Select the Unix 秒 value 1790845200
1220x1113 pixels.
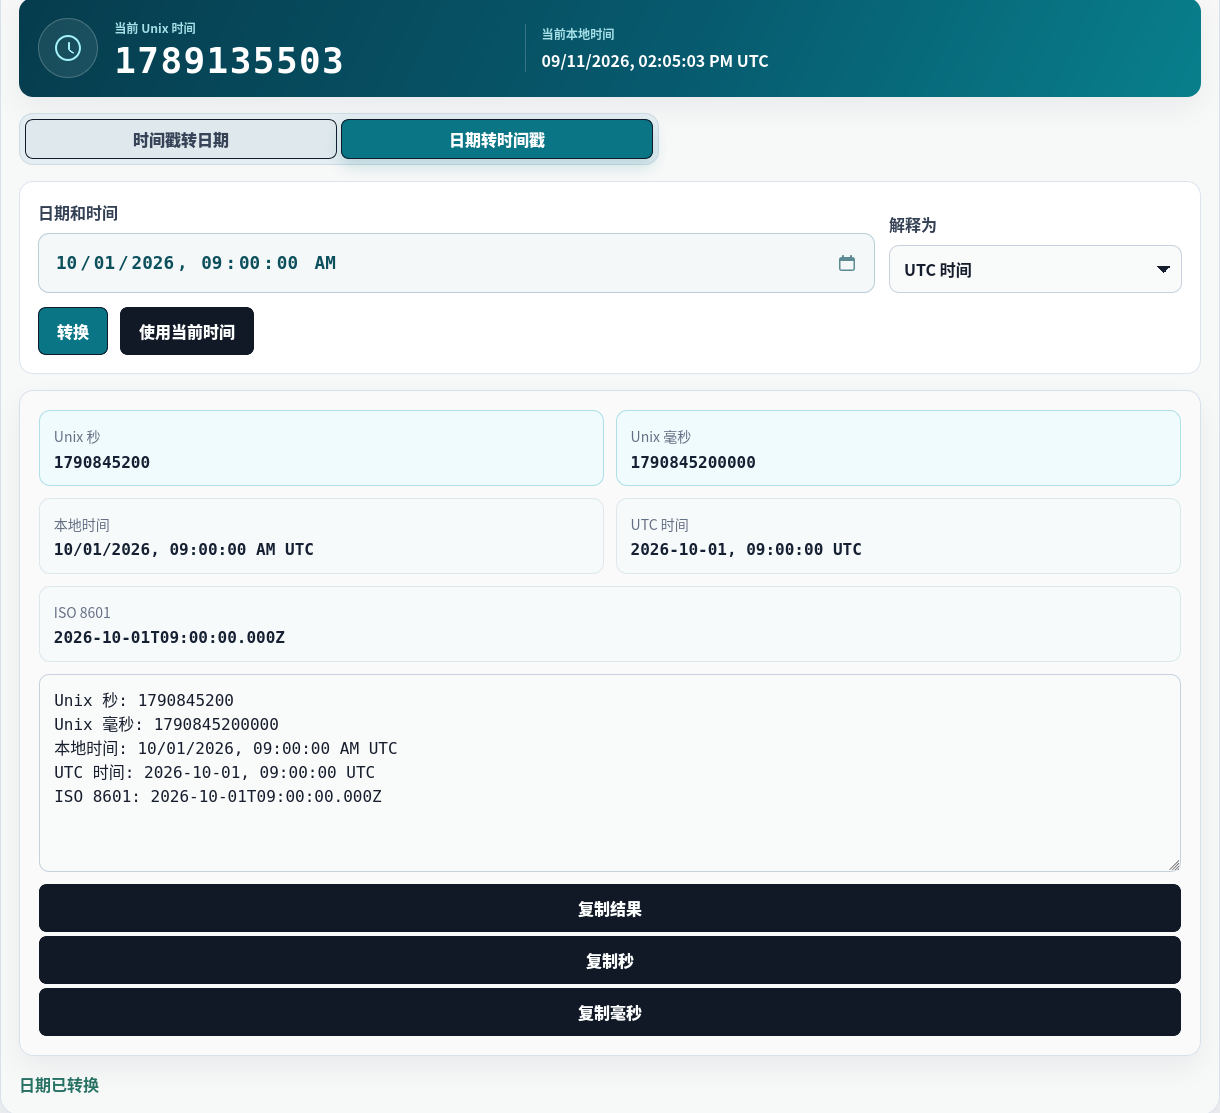[102, 462]
